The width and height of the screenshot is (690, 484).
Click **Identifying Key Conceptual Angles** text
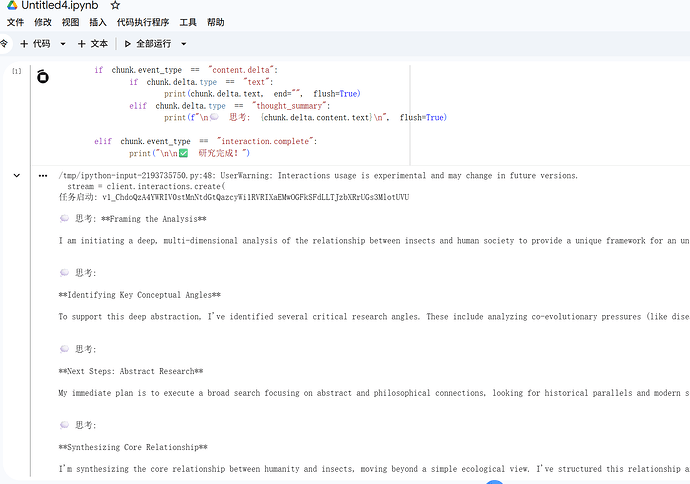tap(139, 295)
